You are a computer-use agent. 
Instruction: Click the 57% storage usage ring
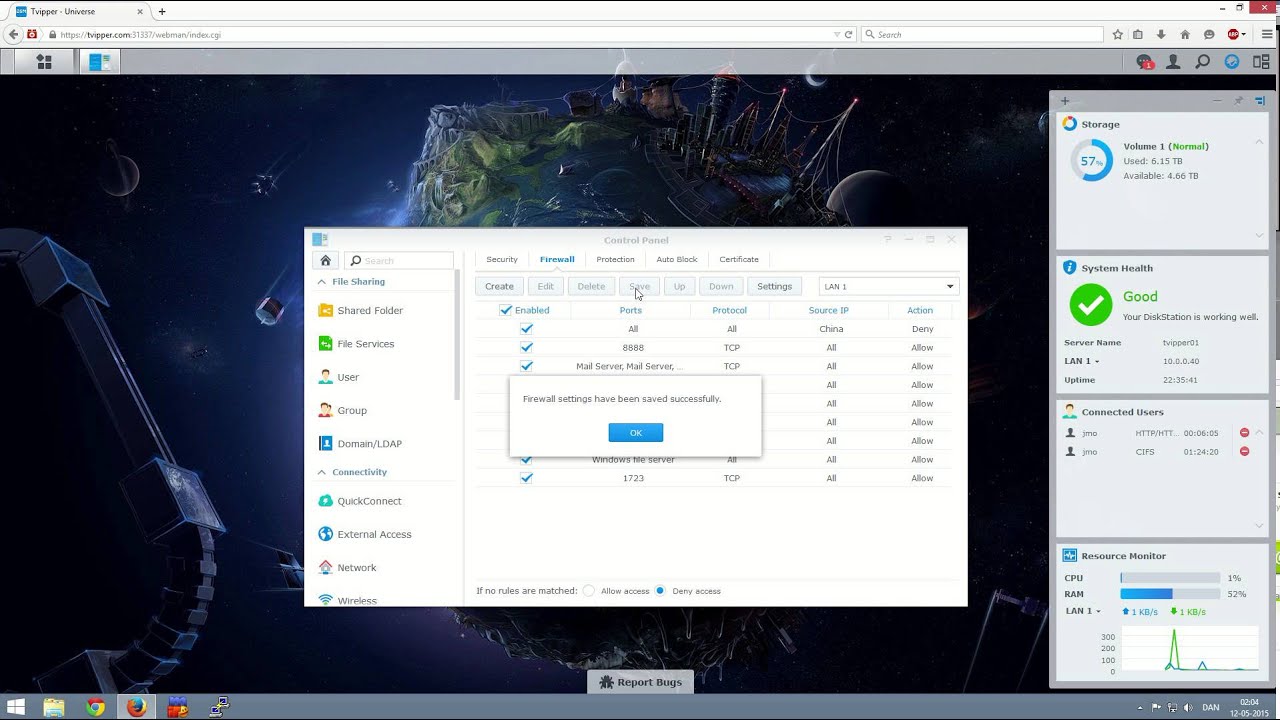(1091, 160)
